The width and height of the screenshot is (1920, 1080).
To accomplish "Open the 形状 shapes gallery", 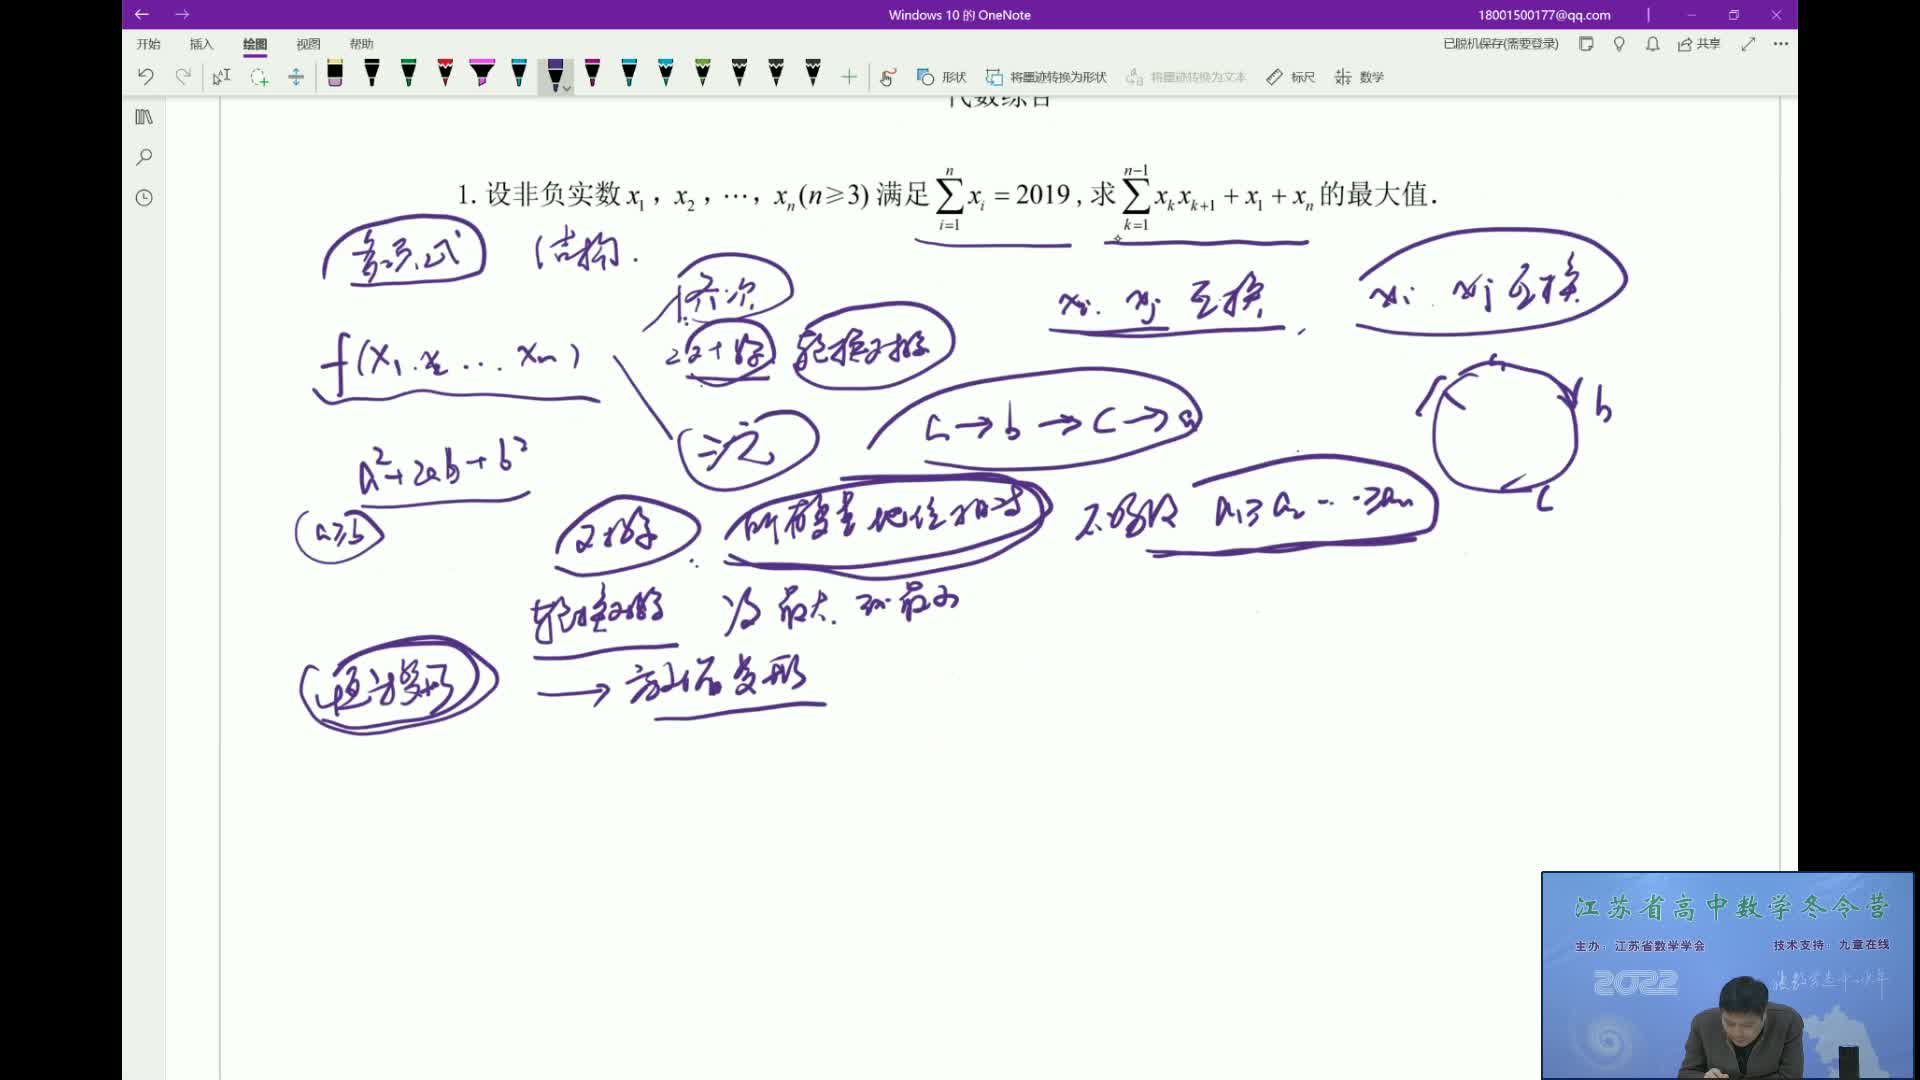I will (942, 77).
